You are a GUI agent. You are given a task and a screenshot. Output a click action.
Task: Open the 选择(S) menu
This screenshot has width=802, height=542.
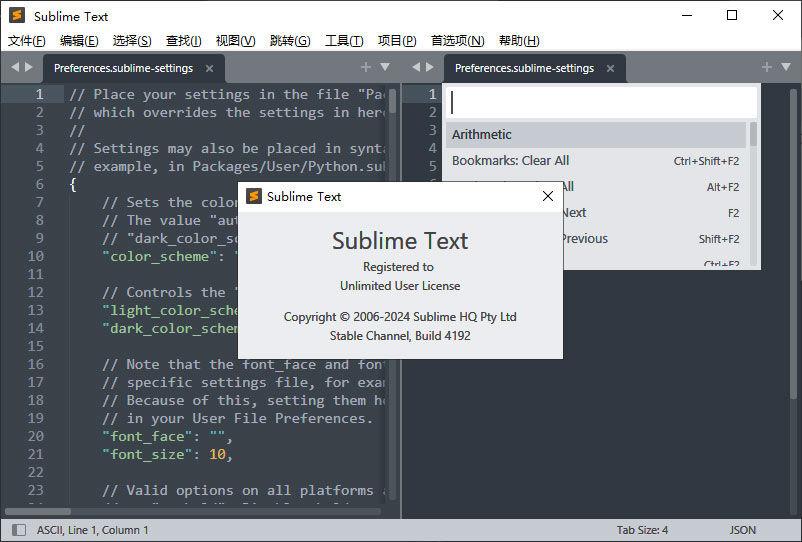click(x=131, y=40)
